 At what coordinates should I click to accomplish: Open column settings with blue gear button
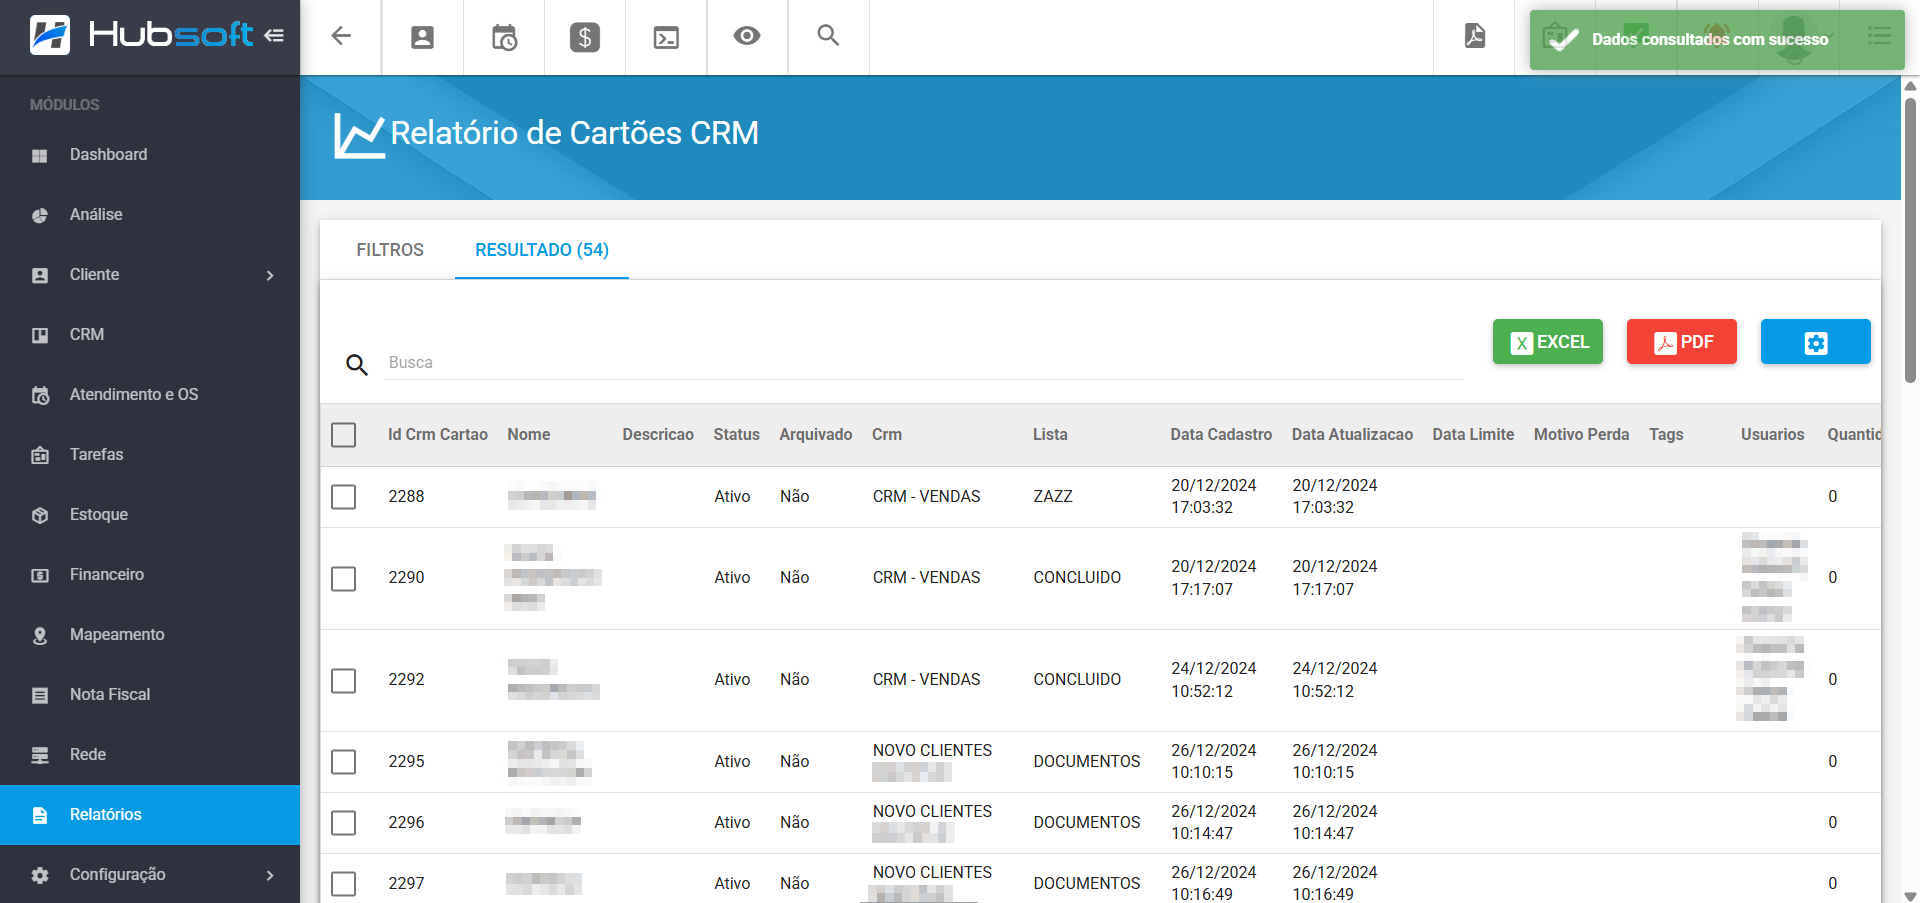1815,342
